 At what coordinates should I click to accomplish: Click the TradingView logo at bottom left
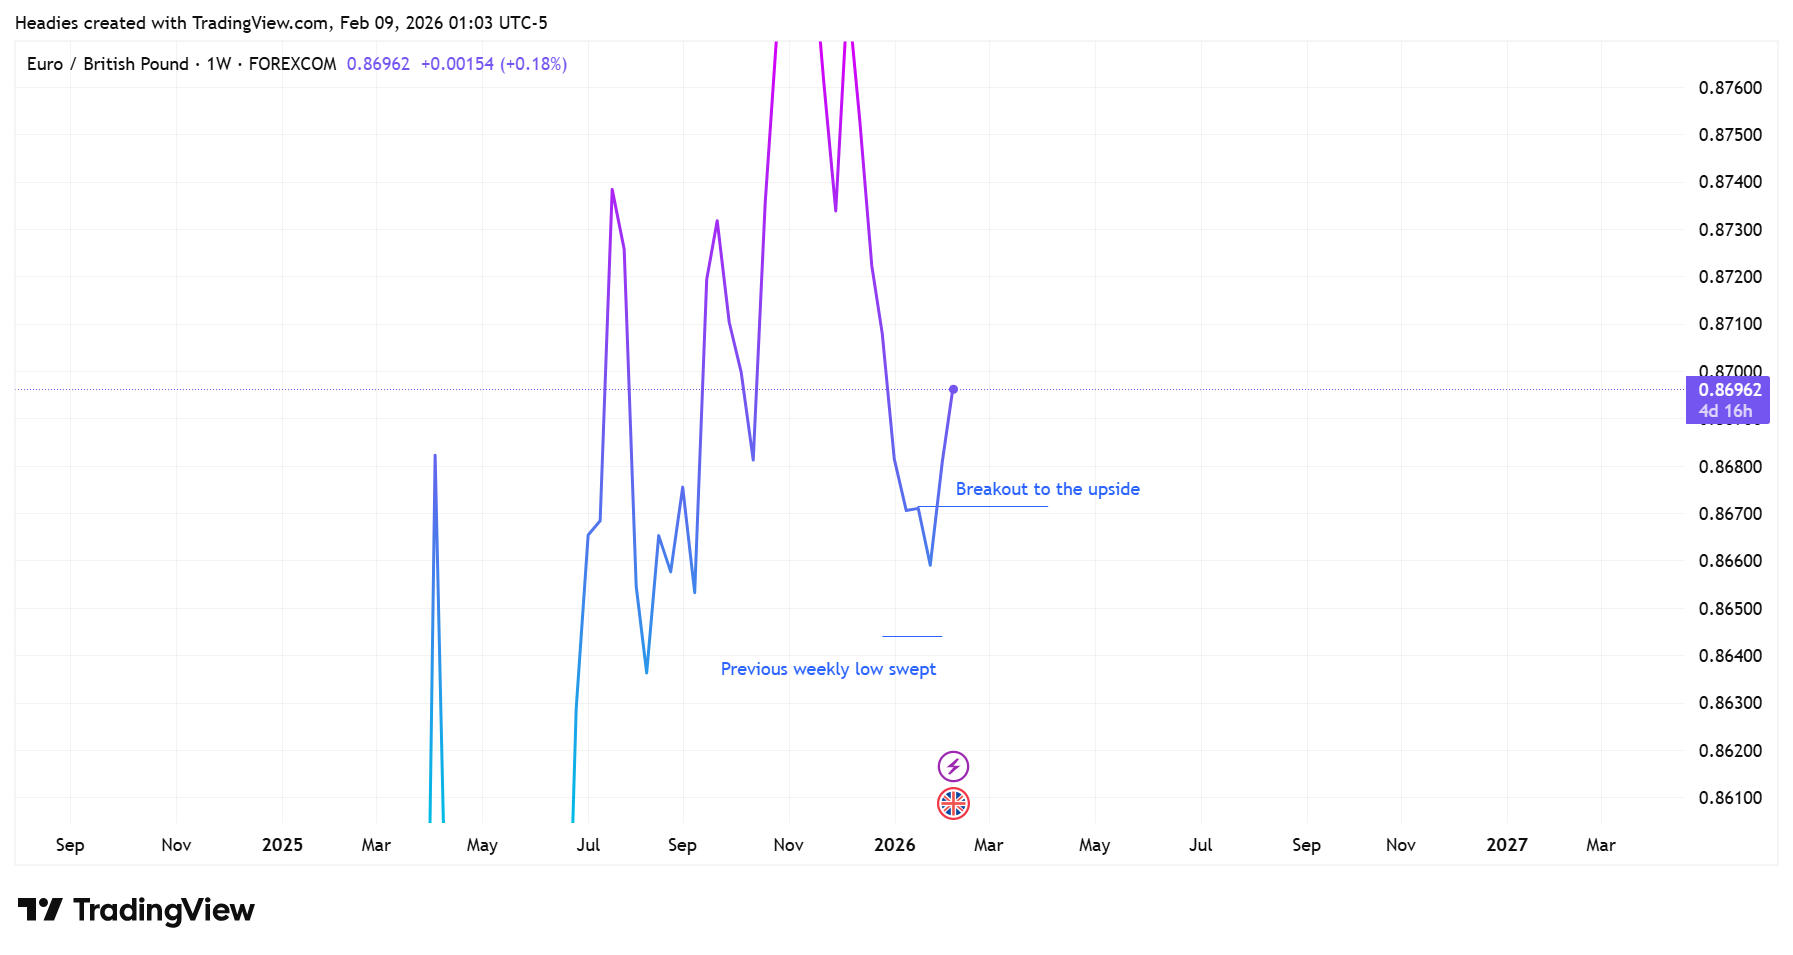pyautogui.click(x=136, y=910)
